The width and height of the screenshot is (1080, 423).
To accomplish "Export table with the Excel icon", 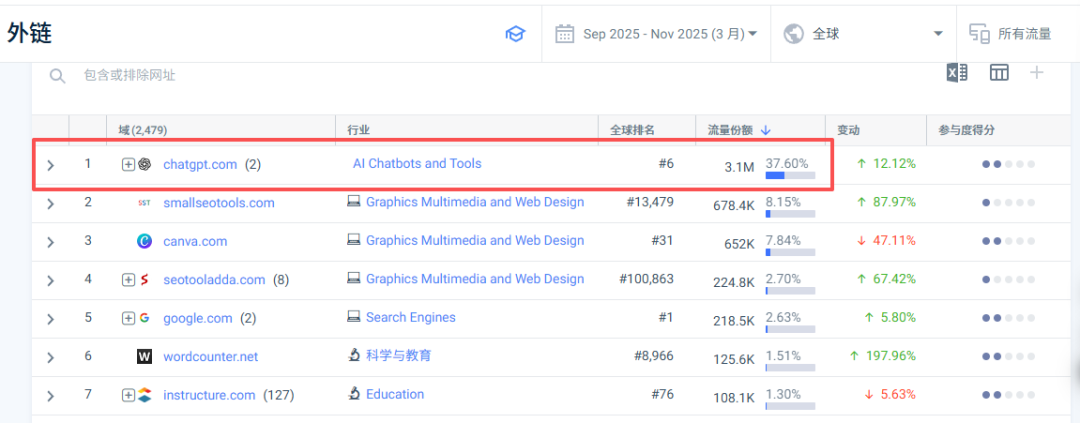I will pos(957,73).
